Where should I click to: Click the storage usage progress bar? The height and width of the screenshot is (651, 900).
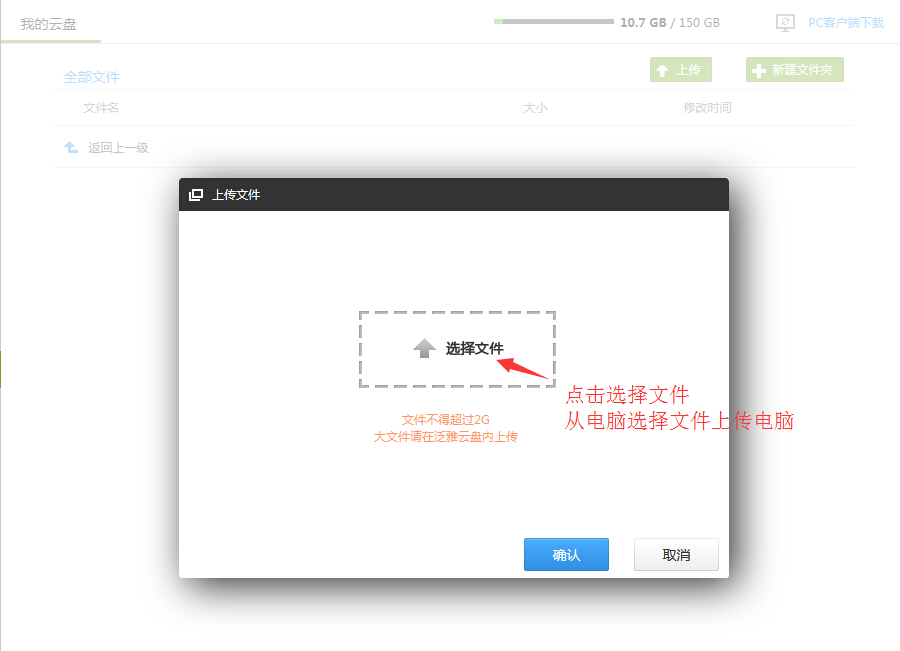tap(554, 22)
